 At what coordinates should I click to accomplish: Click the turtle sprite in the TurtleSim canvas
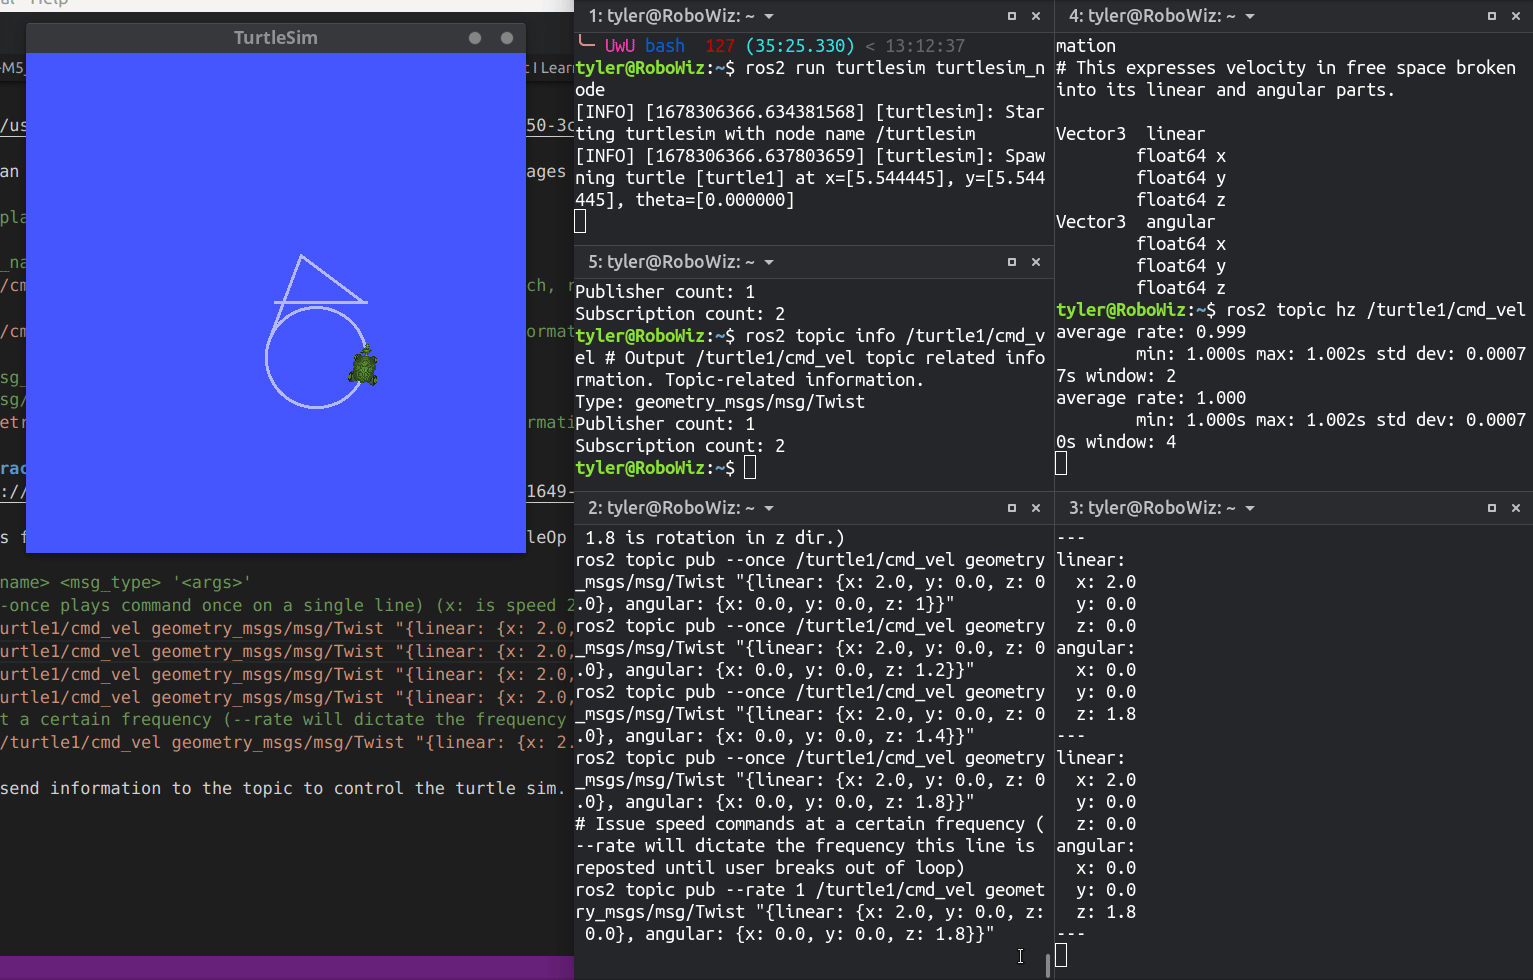point(363,367)
